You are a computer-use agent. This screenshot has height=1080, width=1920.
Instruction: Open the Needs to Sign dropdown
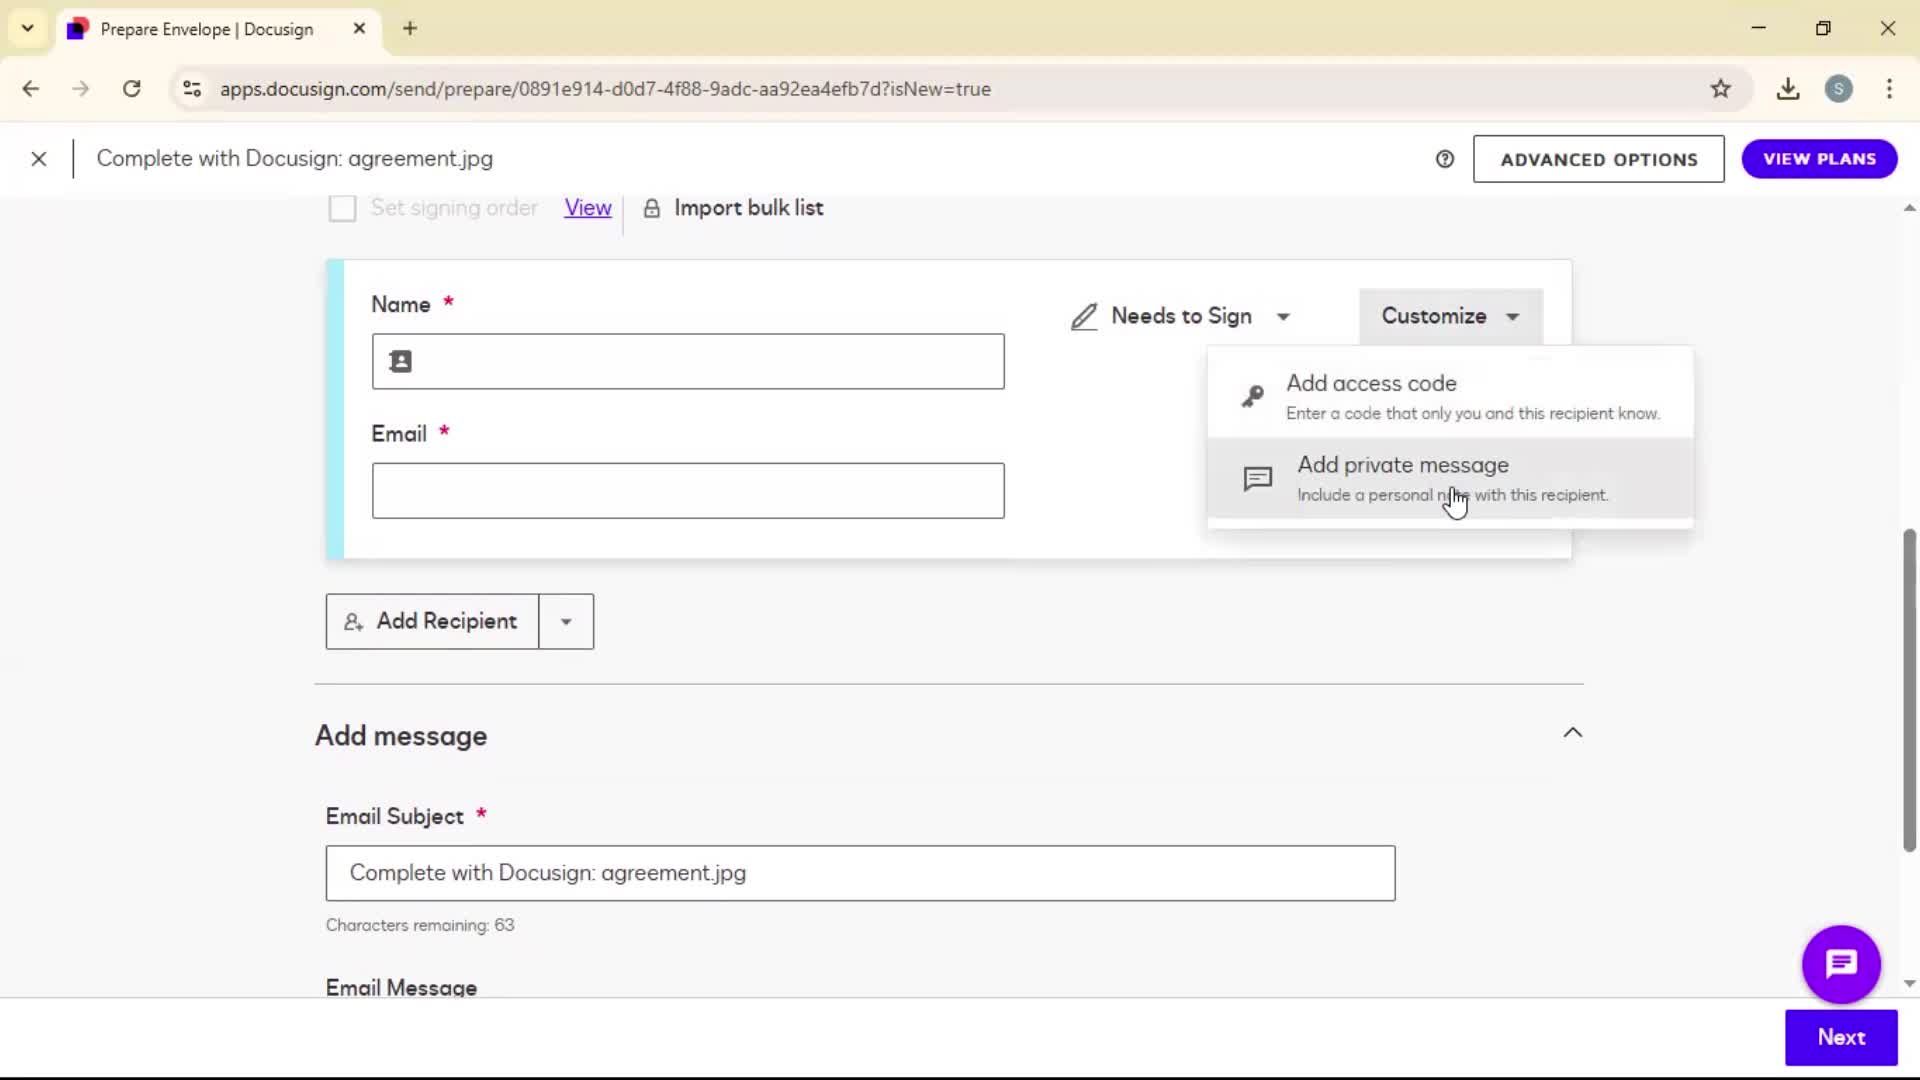click(x=1181, y=316)
